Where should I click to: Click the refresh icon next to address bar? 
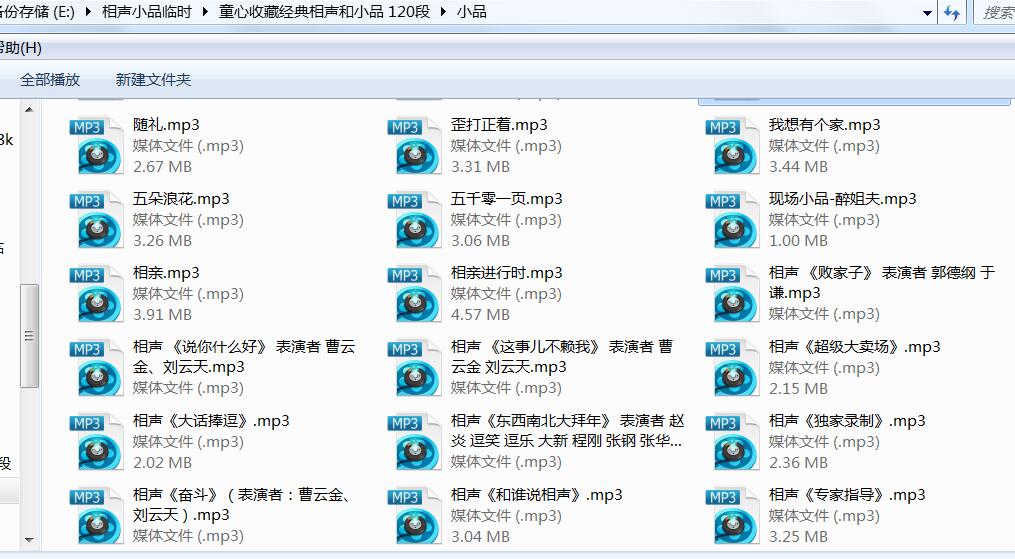(x=952, y=12)
